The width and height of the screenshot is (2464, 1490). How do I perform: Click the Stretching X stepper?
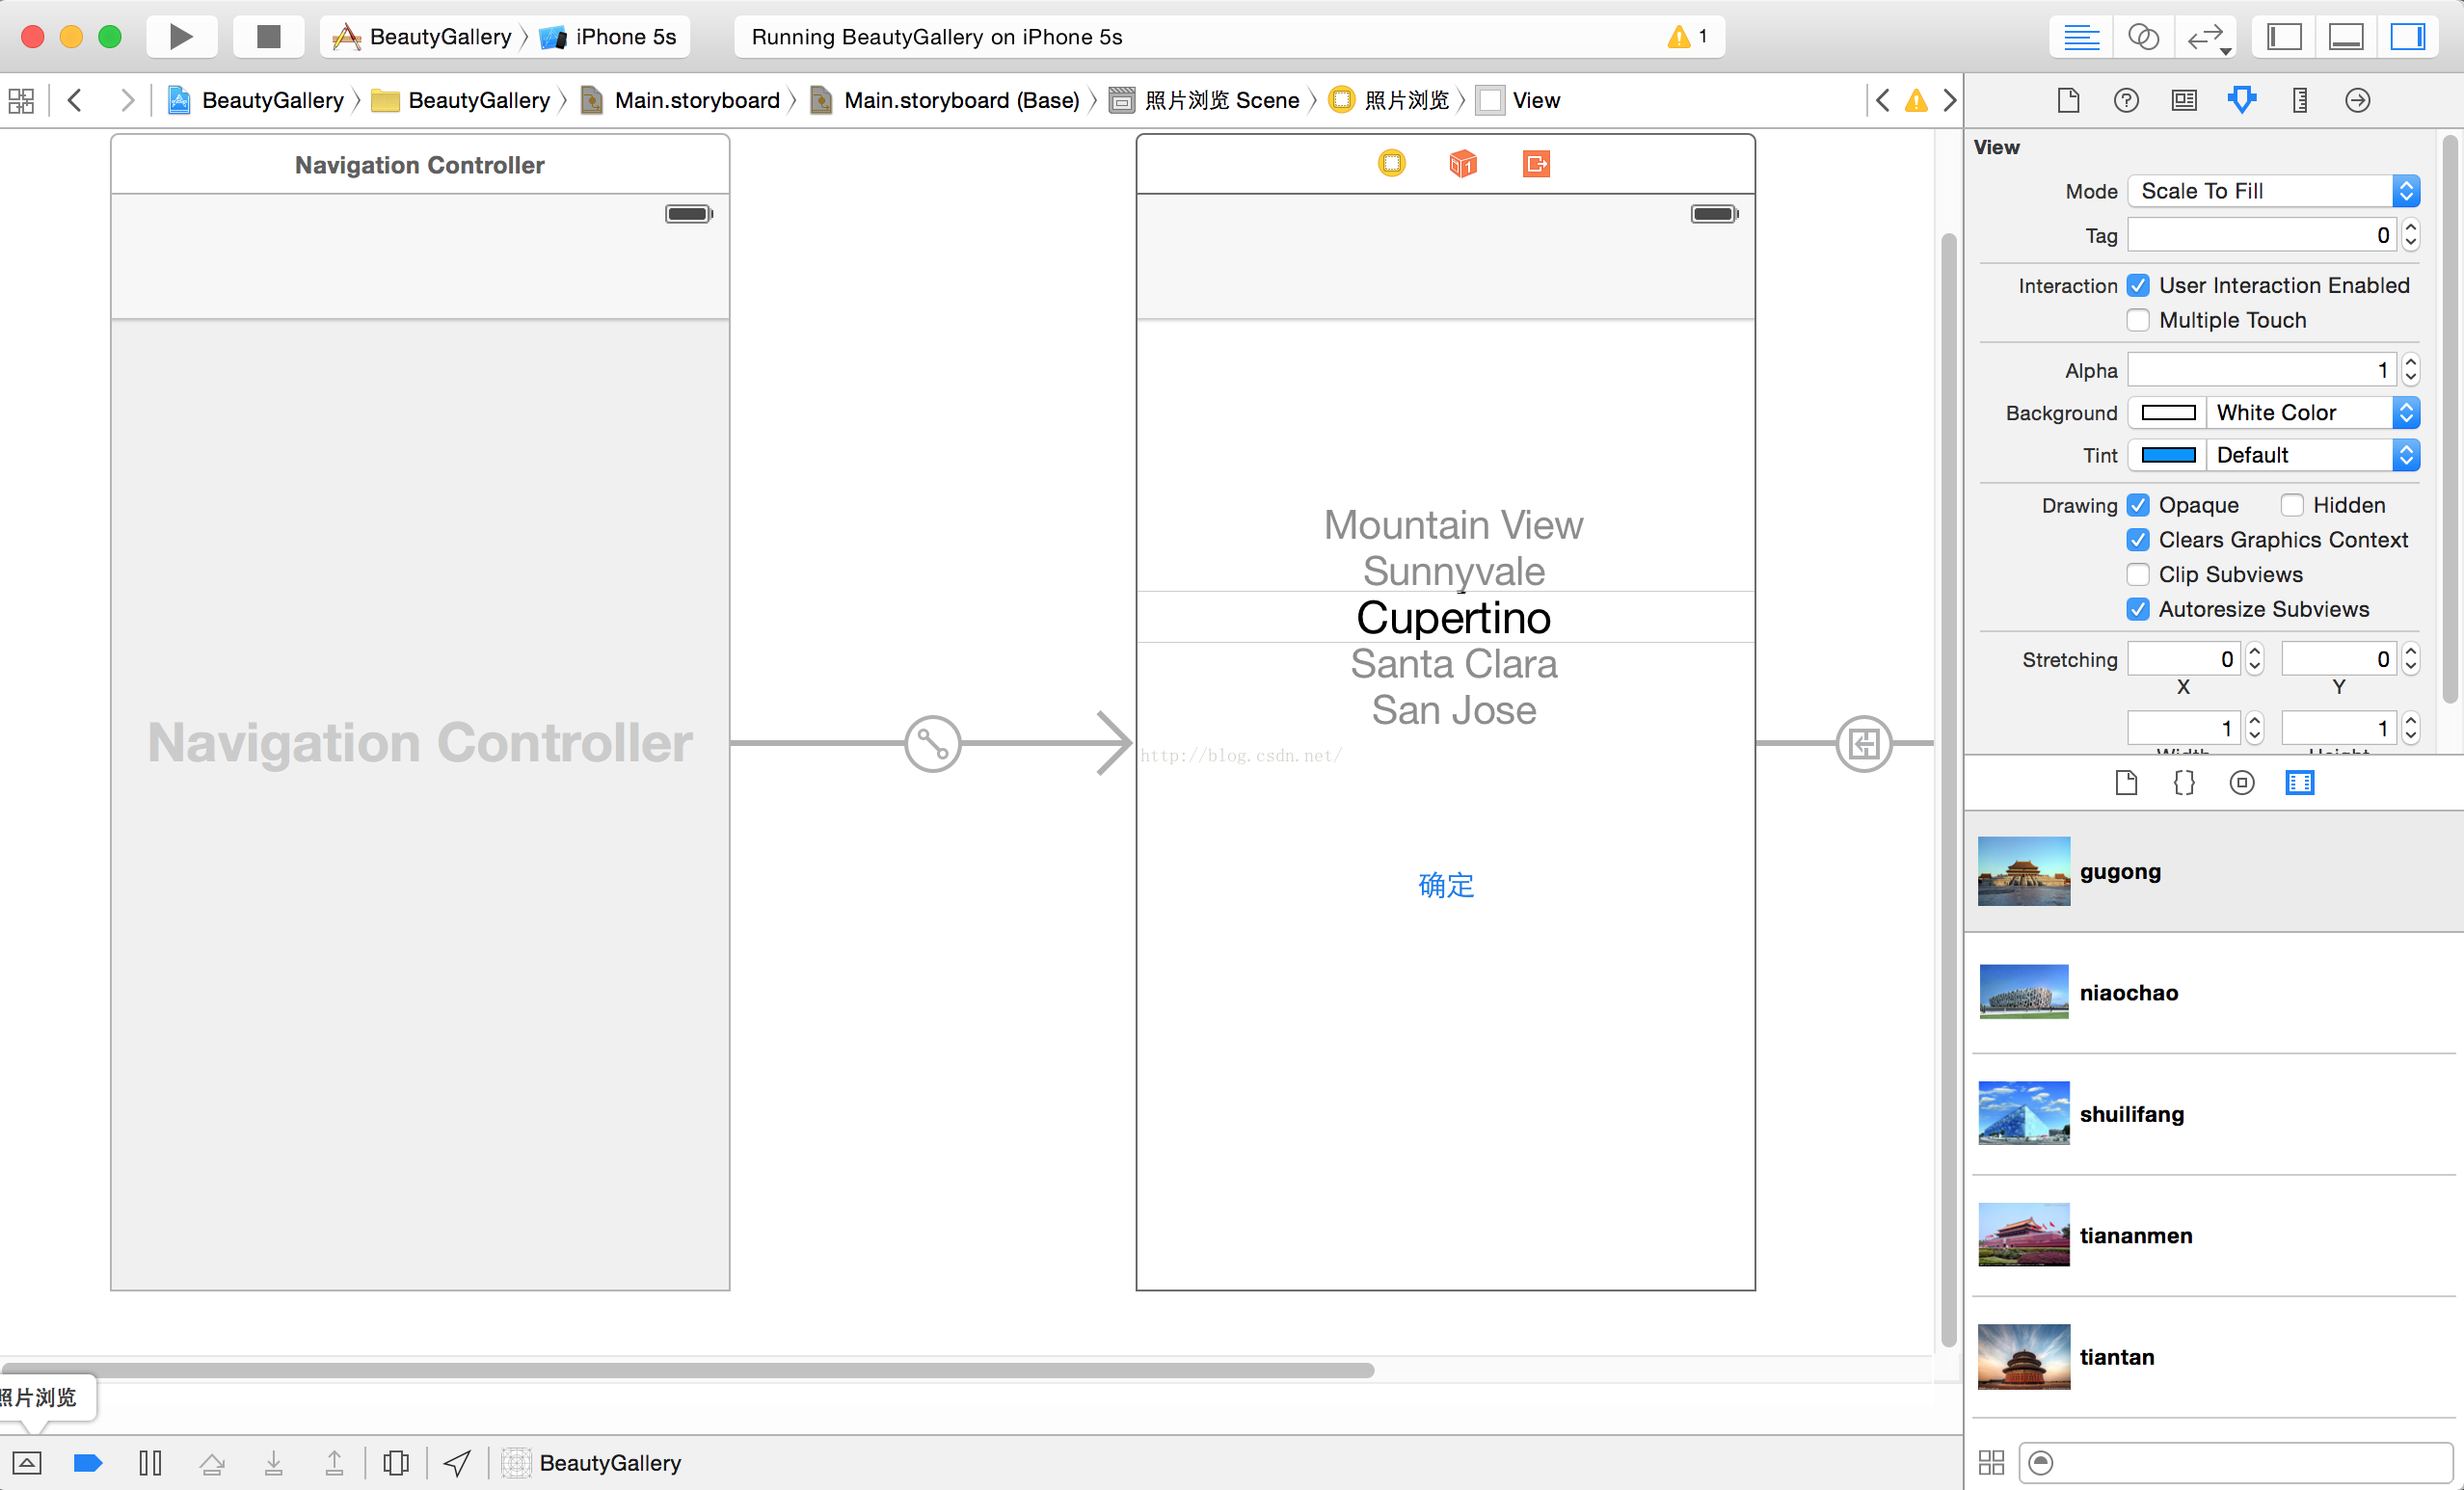pyautogui.click(x=2254, y=659)
